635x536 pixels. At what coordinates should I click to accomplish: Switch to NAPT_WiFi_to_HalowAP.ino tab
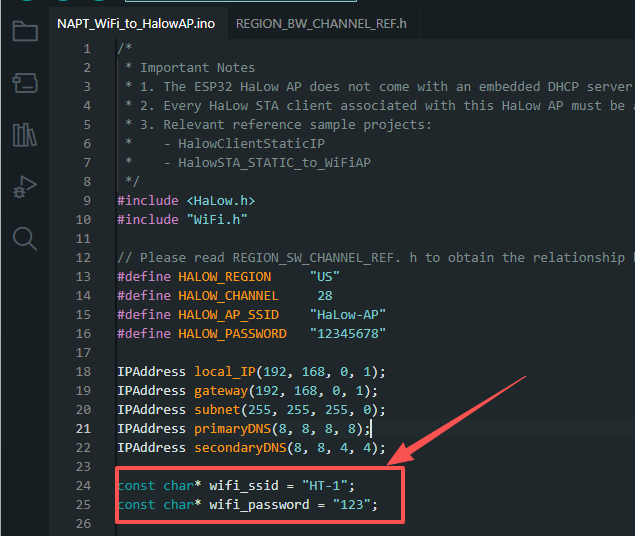click(136, 24)
